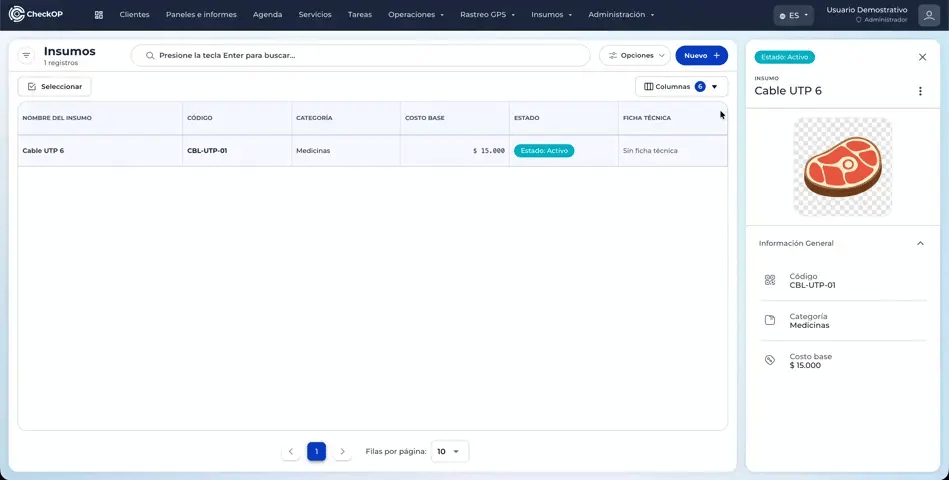Click the Estado: Activo badge in table row
Screen dimensions: 949x480
[543, 151]
